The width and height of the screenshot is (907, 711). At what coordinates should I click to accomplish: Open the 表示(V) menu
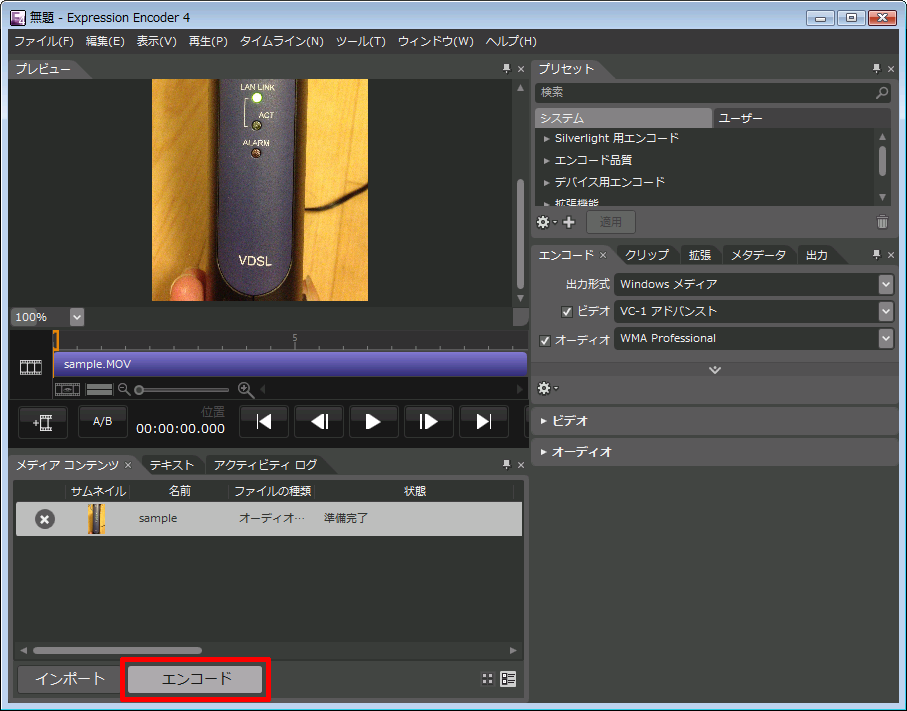pyautogui.click(x=156, y=42)
